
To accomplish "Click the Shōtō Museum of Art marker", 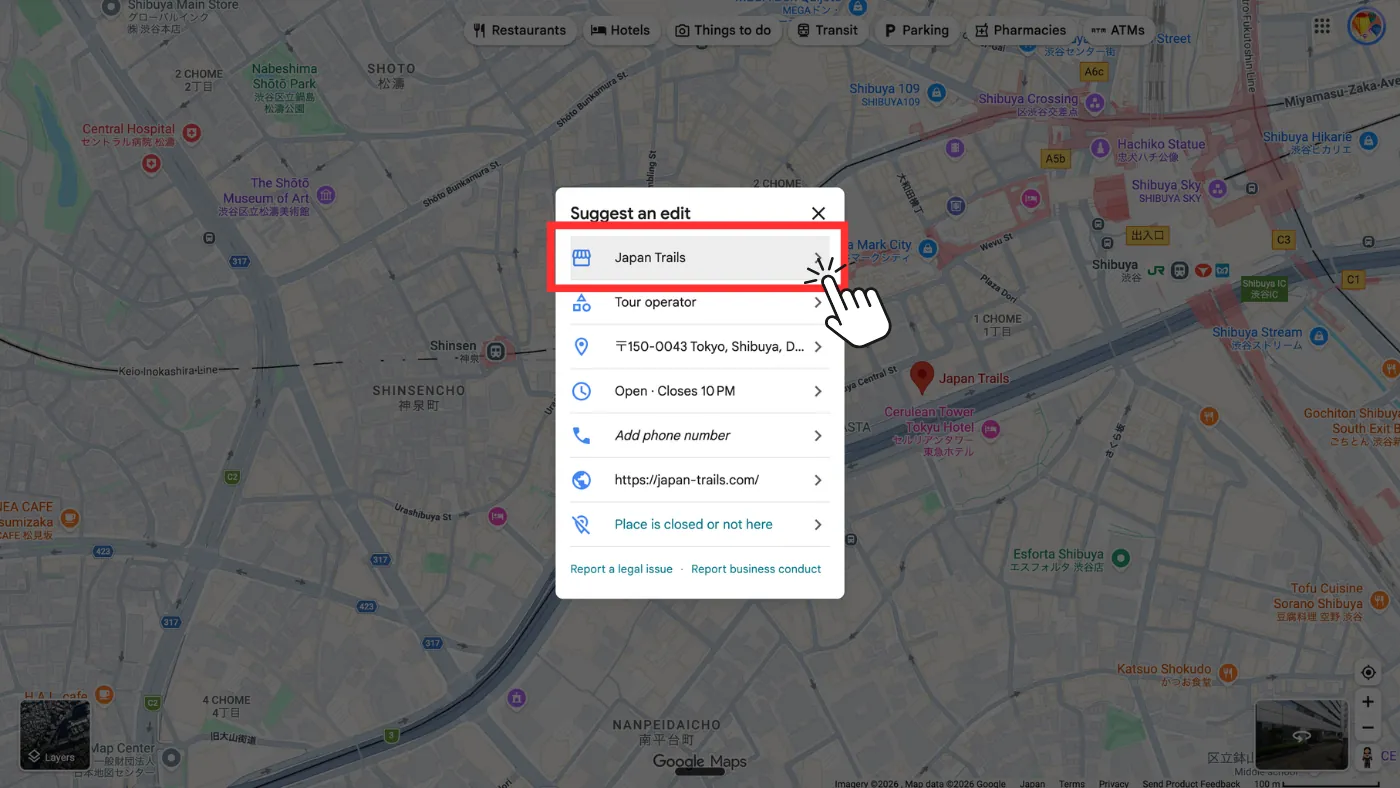I will [x=325, y=196].
